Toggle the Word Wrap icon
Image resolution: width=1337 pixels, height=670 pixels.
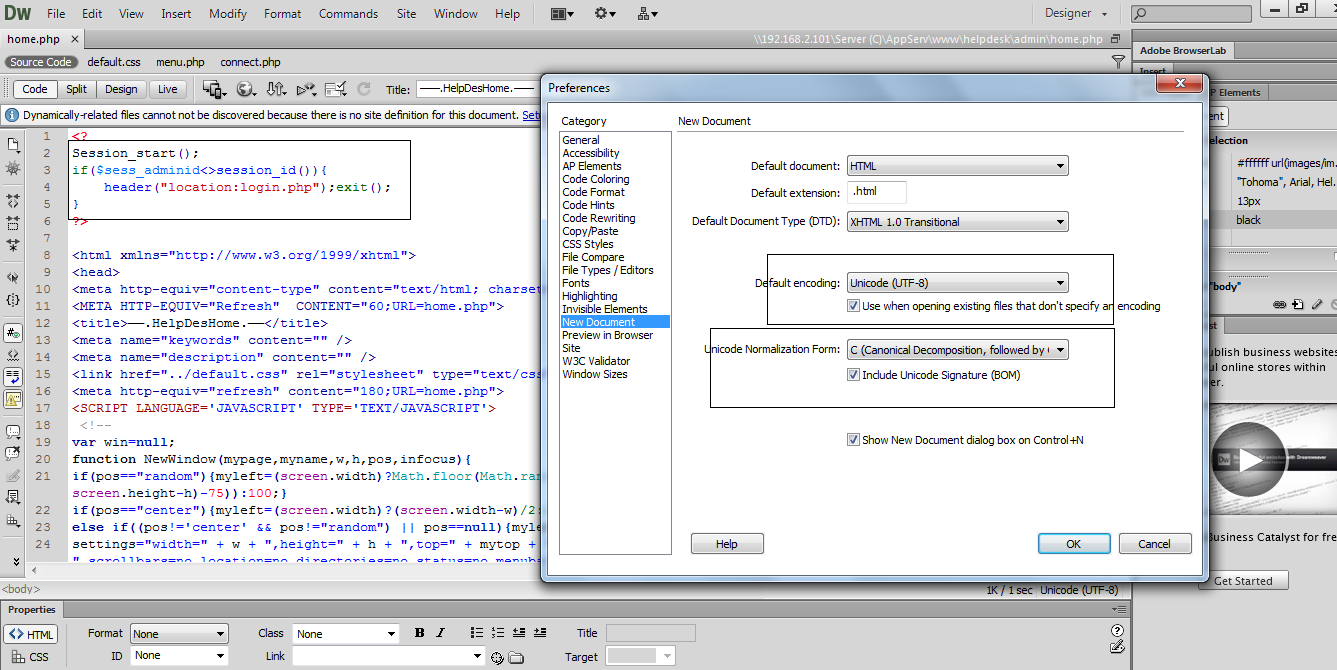[x=13, y=377]
